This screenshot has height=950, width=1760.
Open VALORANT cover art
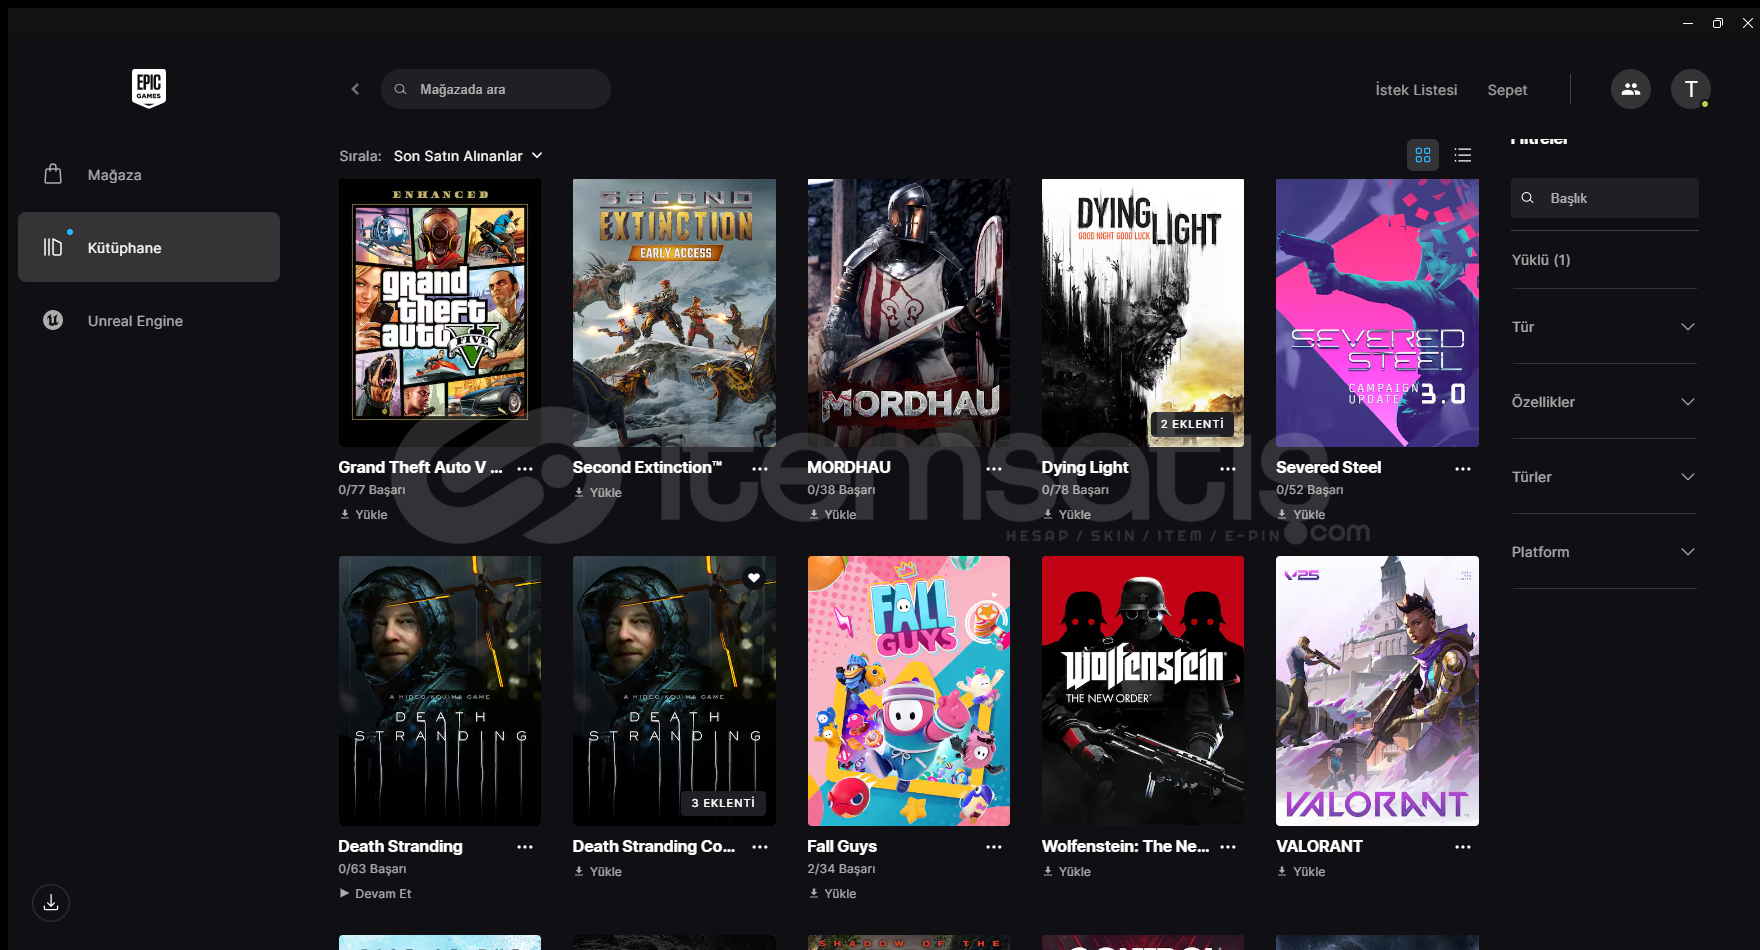coord(1377,691)
